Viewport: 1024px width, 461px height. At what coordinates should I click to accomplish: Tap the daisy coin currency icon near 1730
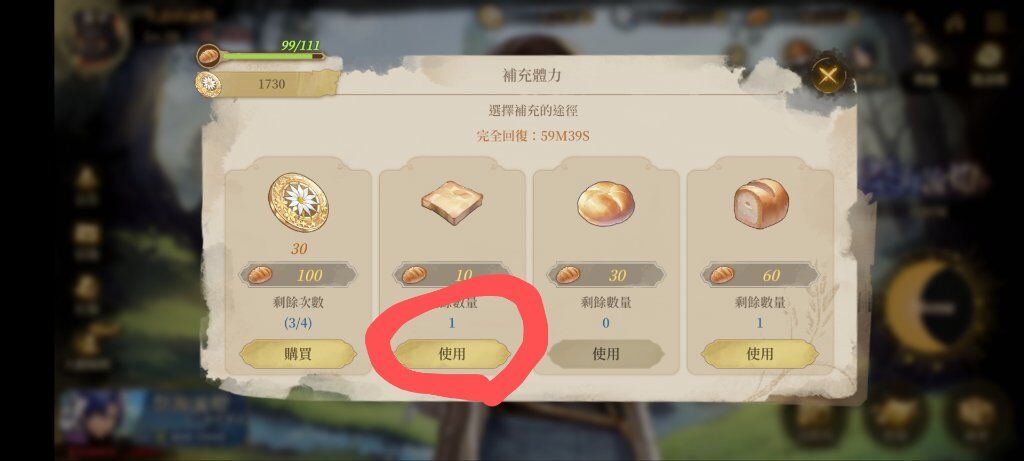tap(209, 84)
